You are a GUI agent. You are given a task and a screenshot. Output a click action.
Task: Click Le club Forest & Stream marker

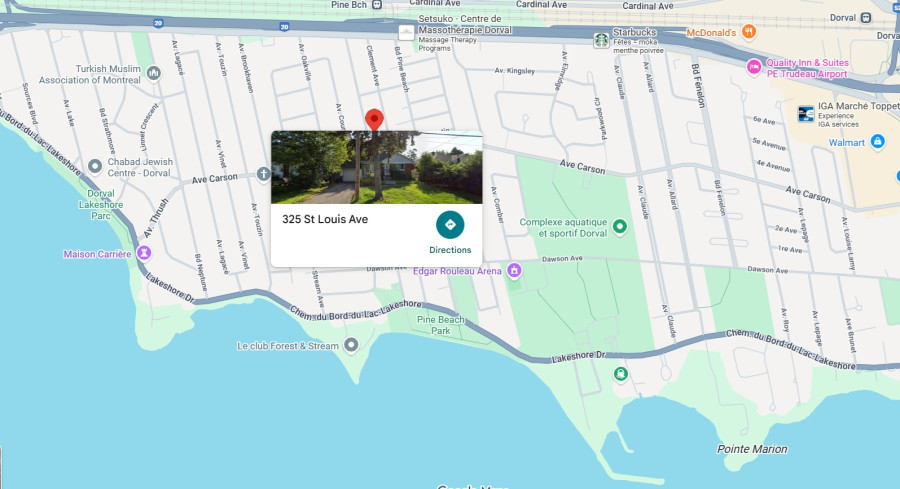(351, 345)
